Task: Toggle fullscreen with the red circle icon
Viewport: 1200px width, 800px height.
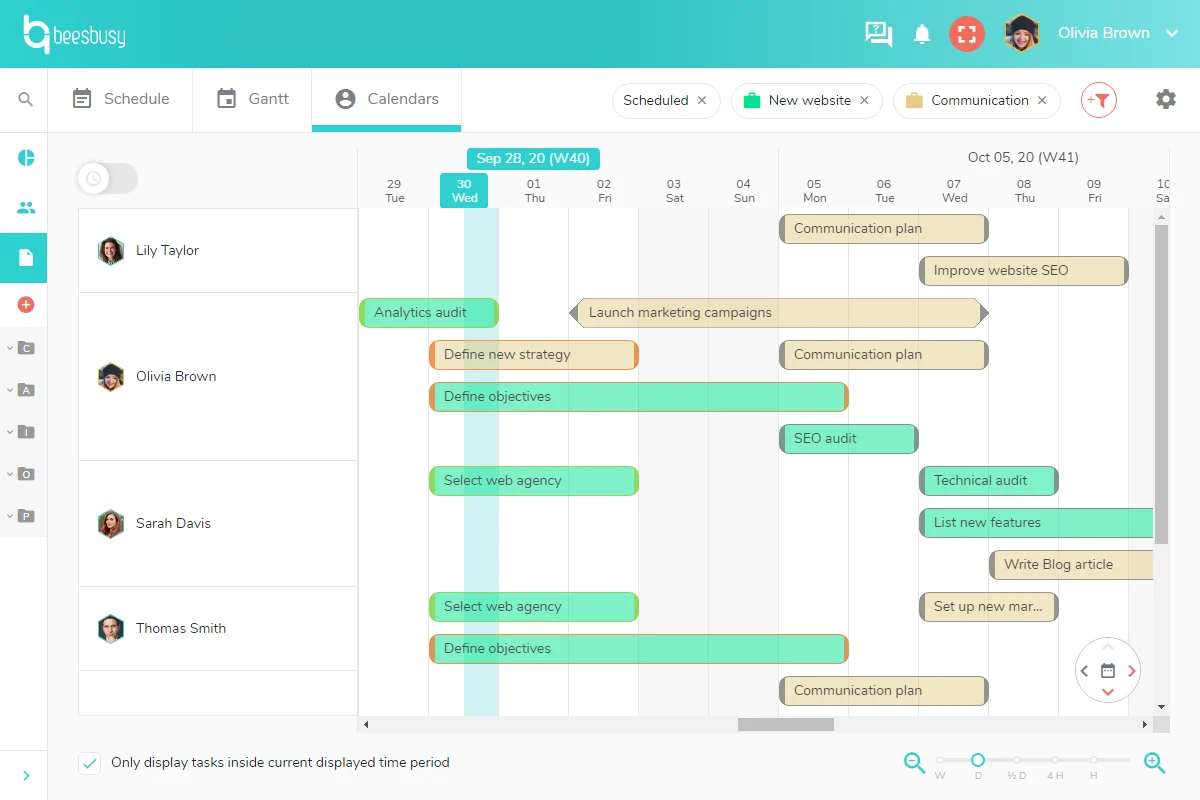Action: (x=967, y=33)
